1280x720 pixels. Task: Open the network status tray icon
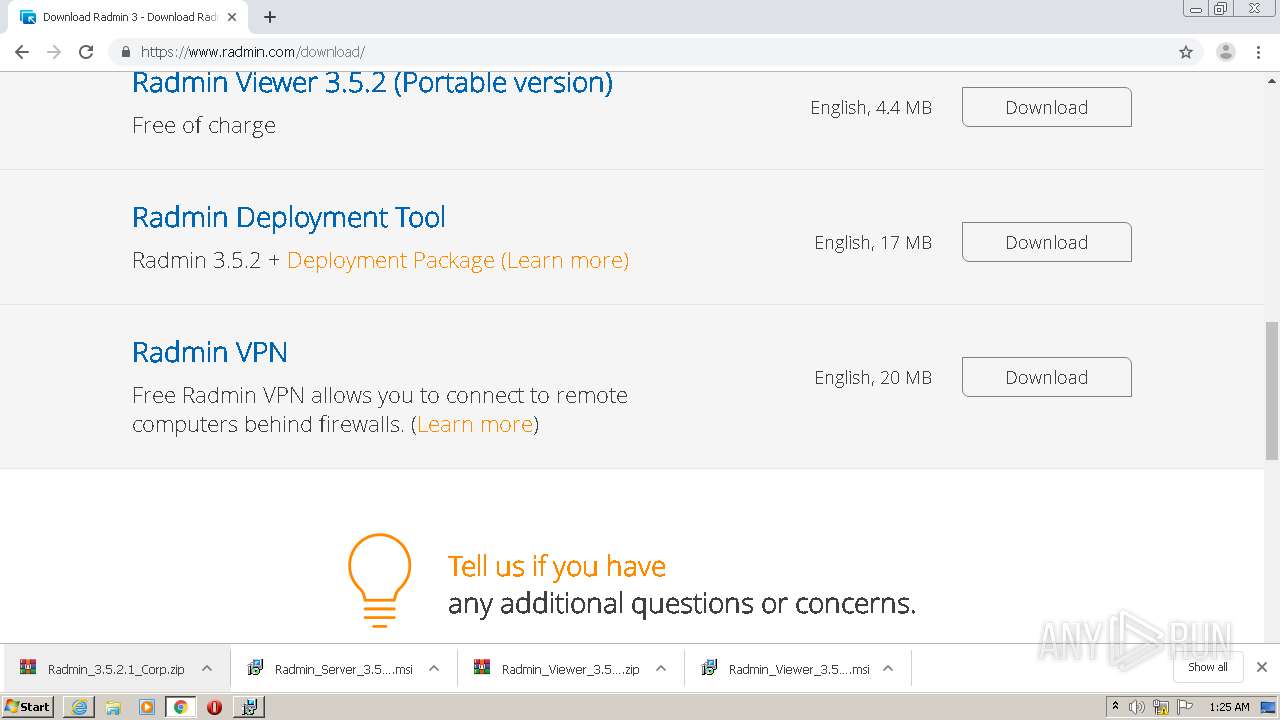pyautogui.click(x=1161, y=707)
